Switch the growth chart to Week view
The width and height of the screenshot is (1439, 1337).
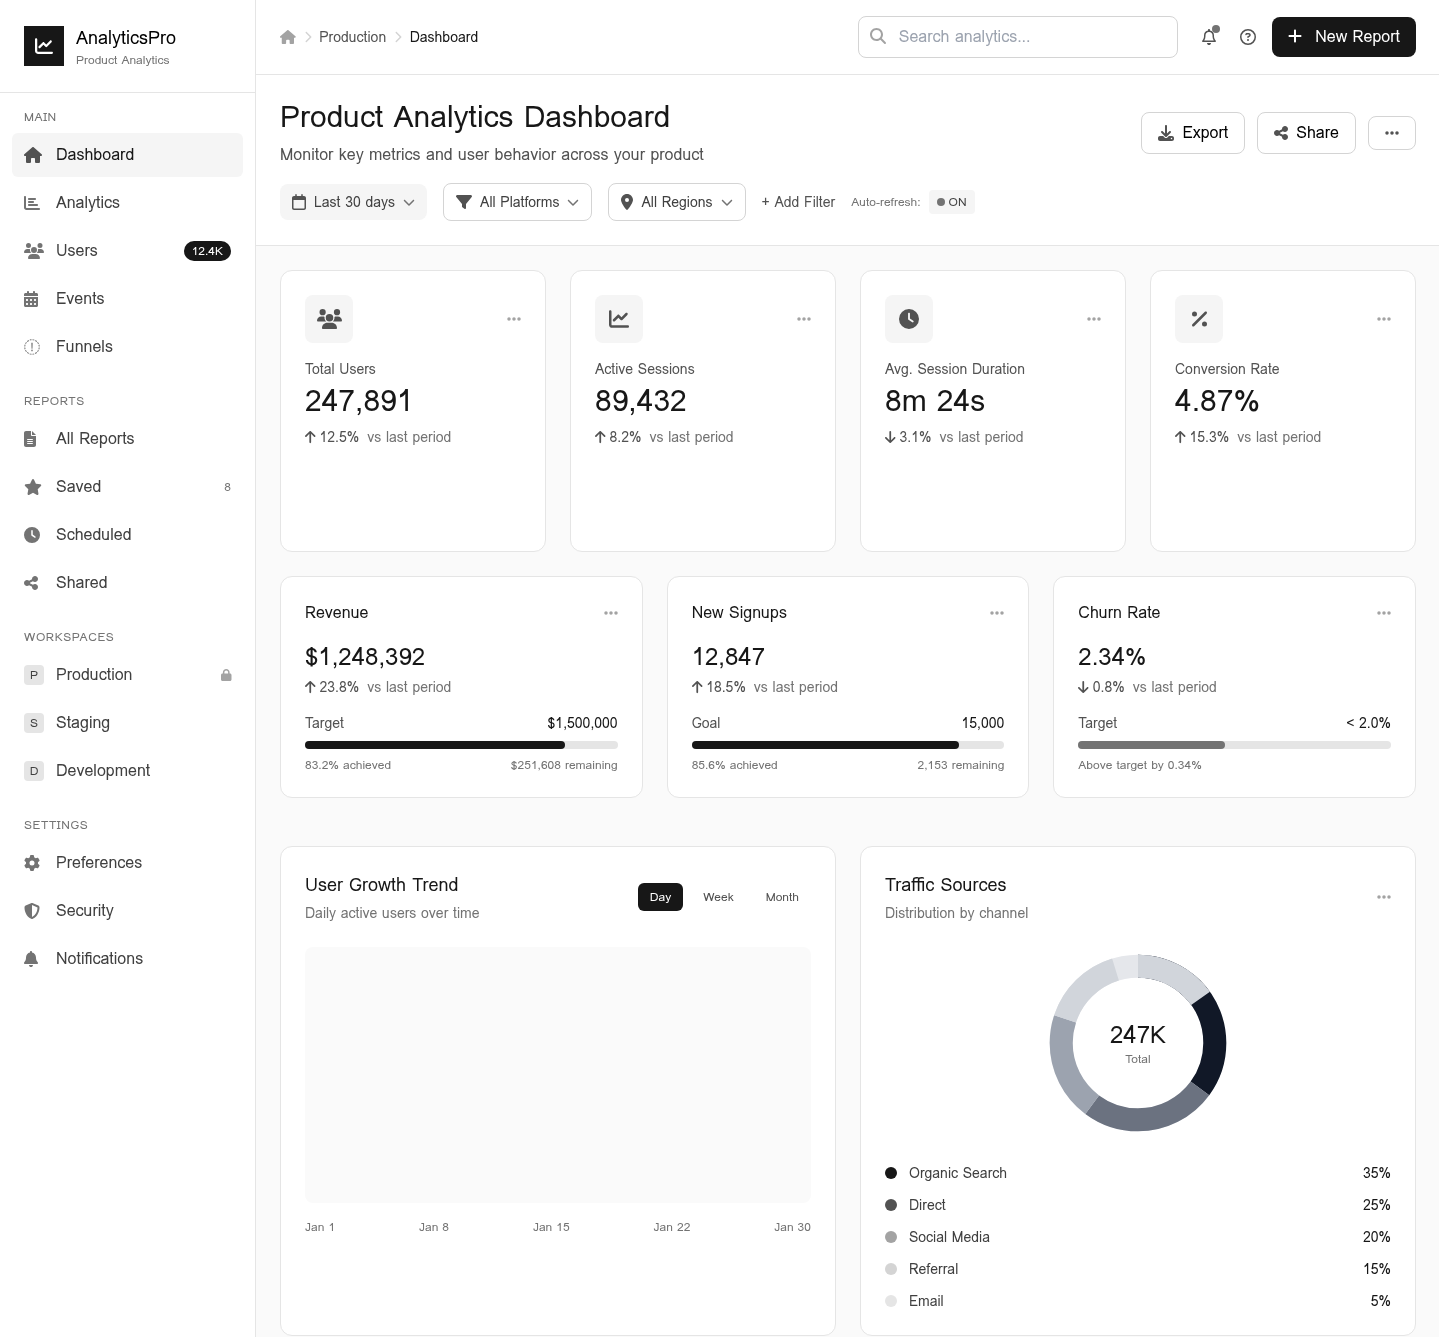coord(718,897)
